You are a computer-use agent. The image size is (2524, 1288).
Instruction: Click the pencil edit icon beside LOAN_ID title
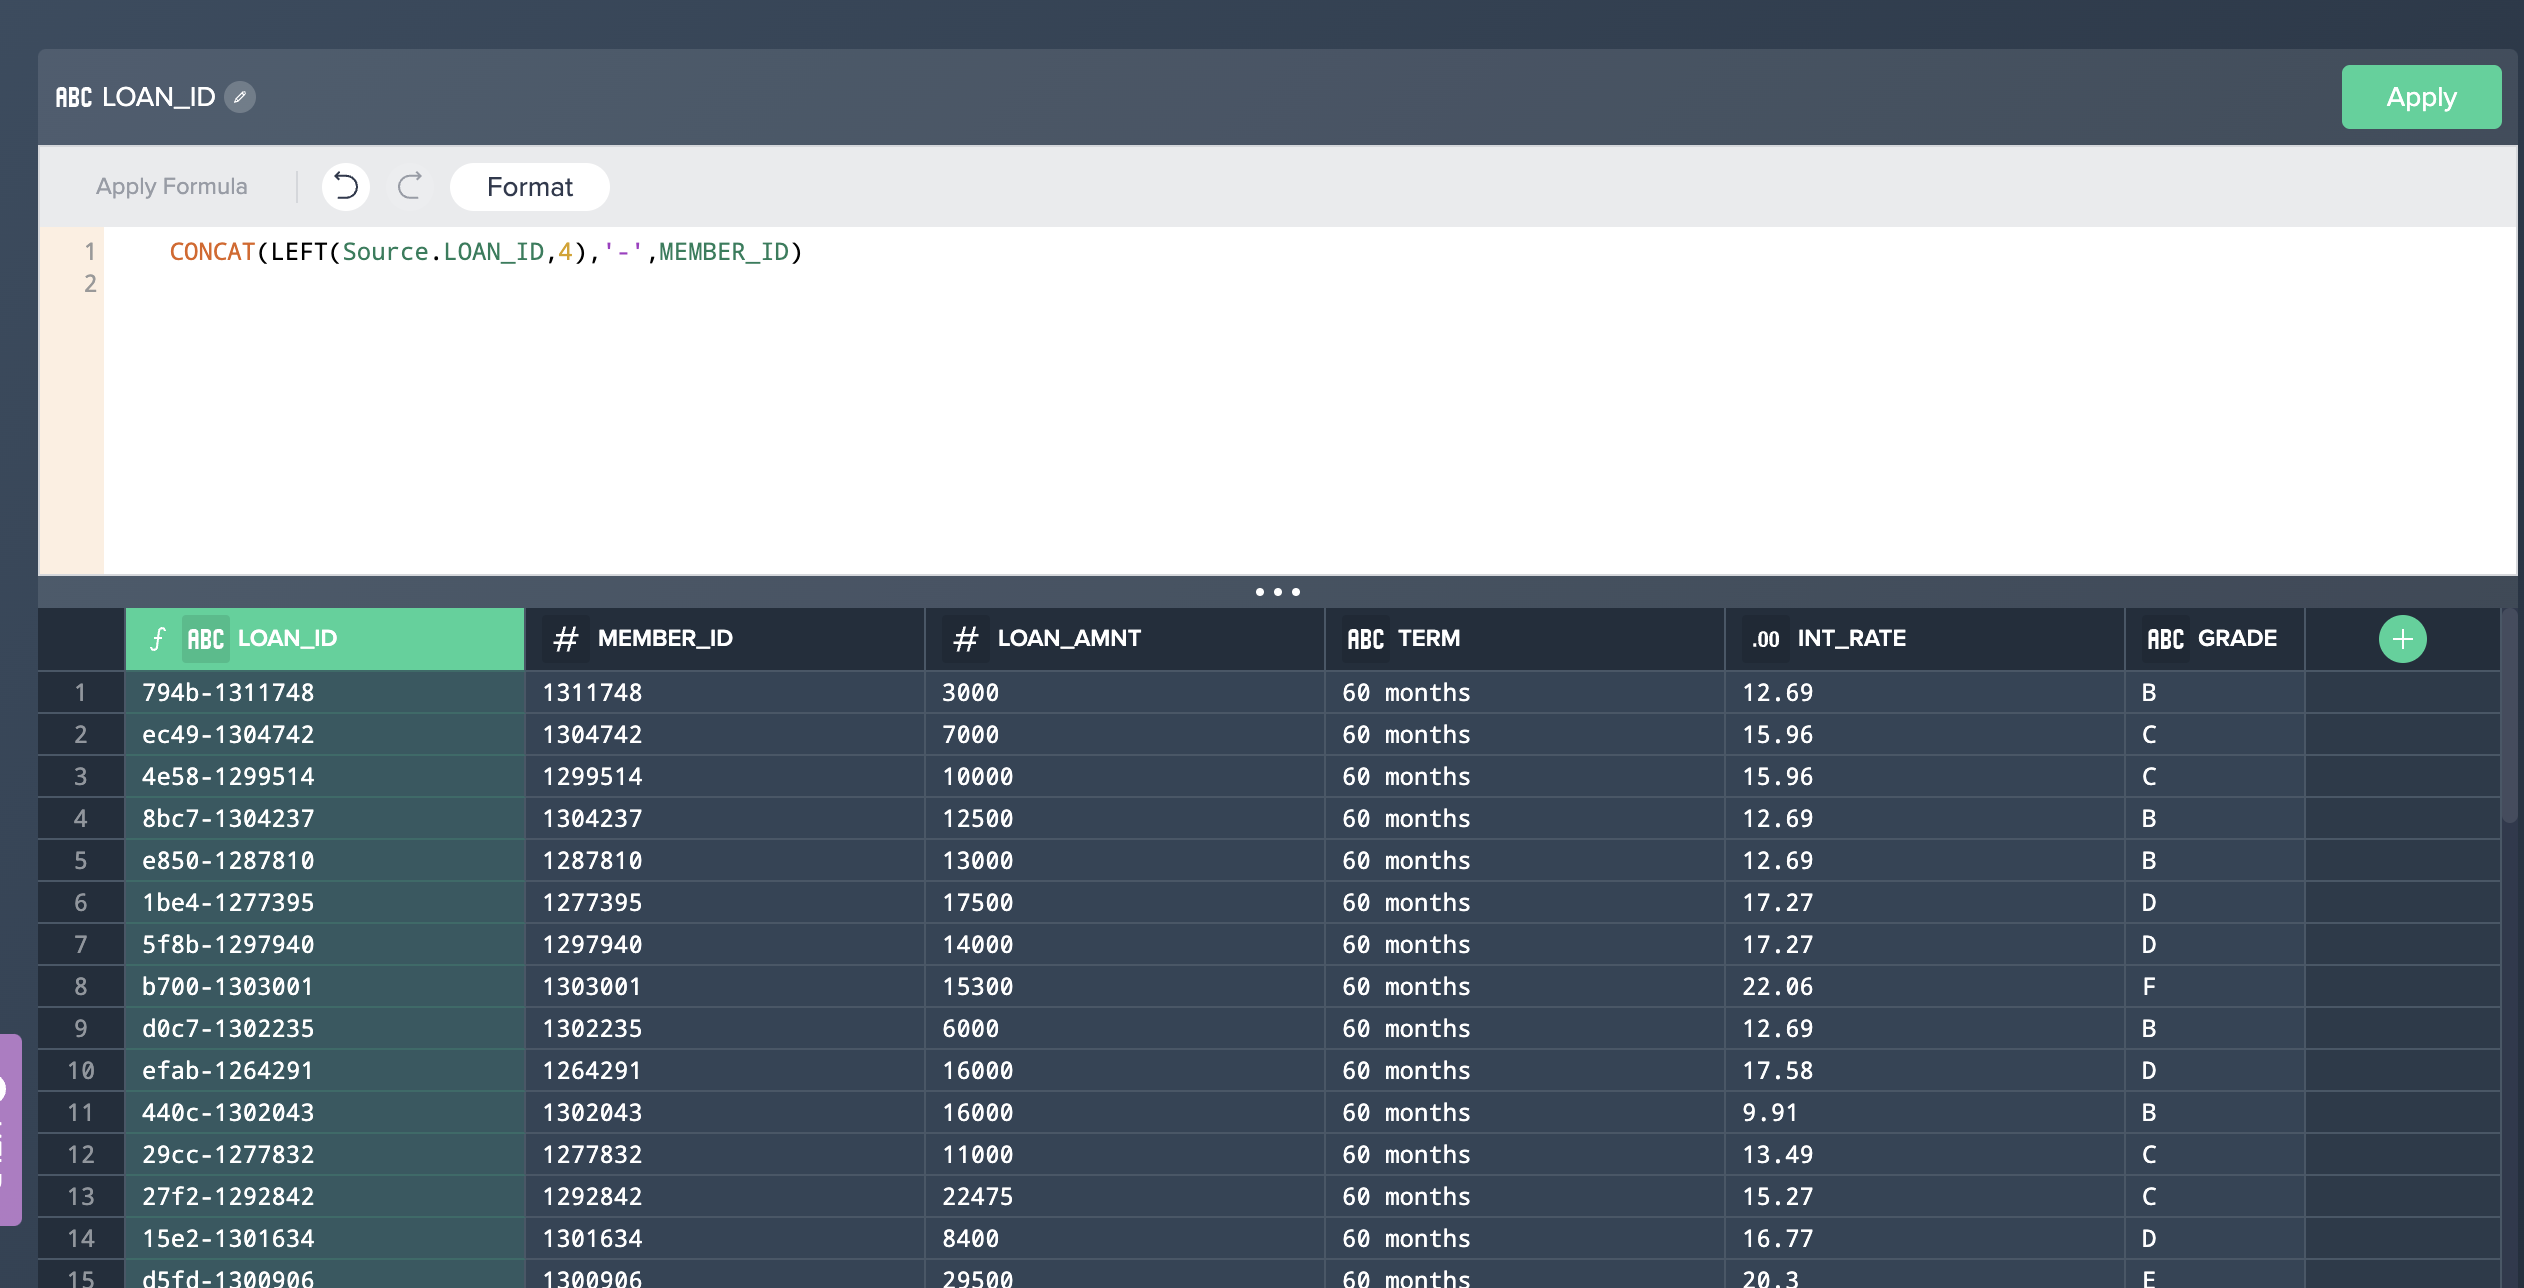click(x=239, y=97)
